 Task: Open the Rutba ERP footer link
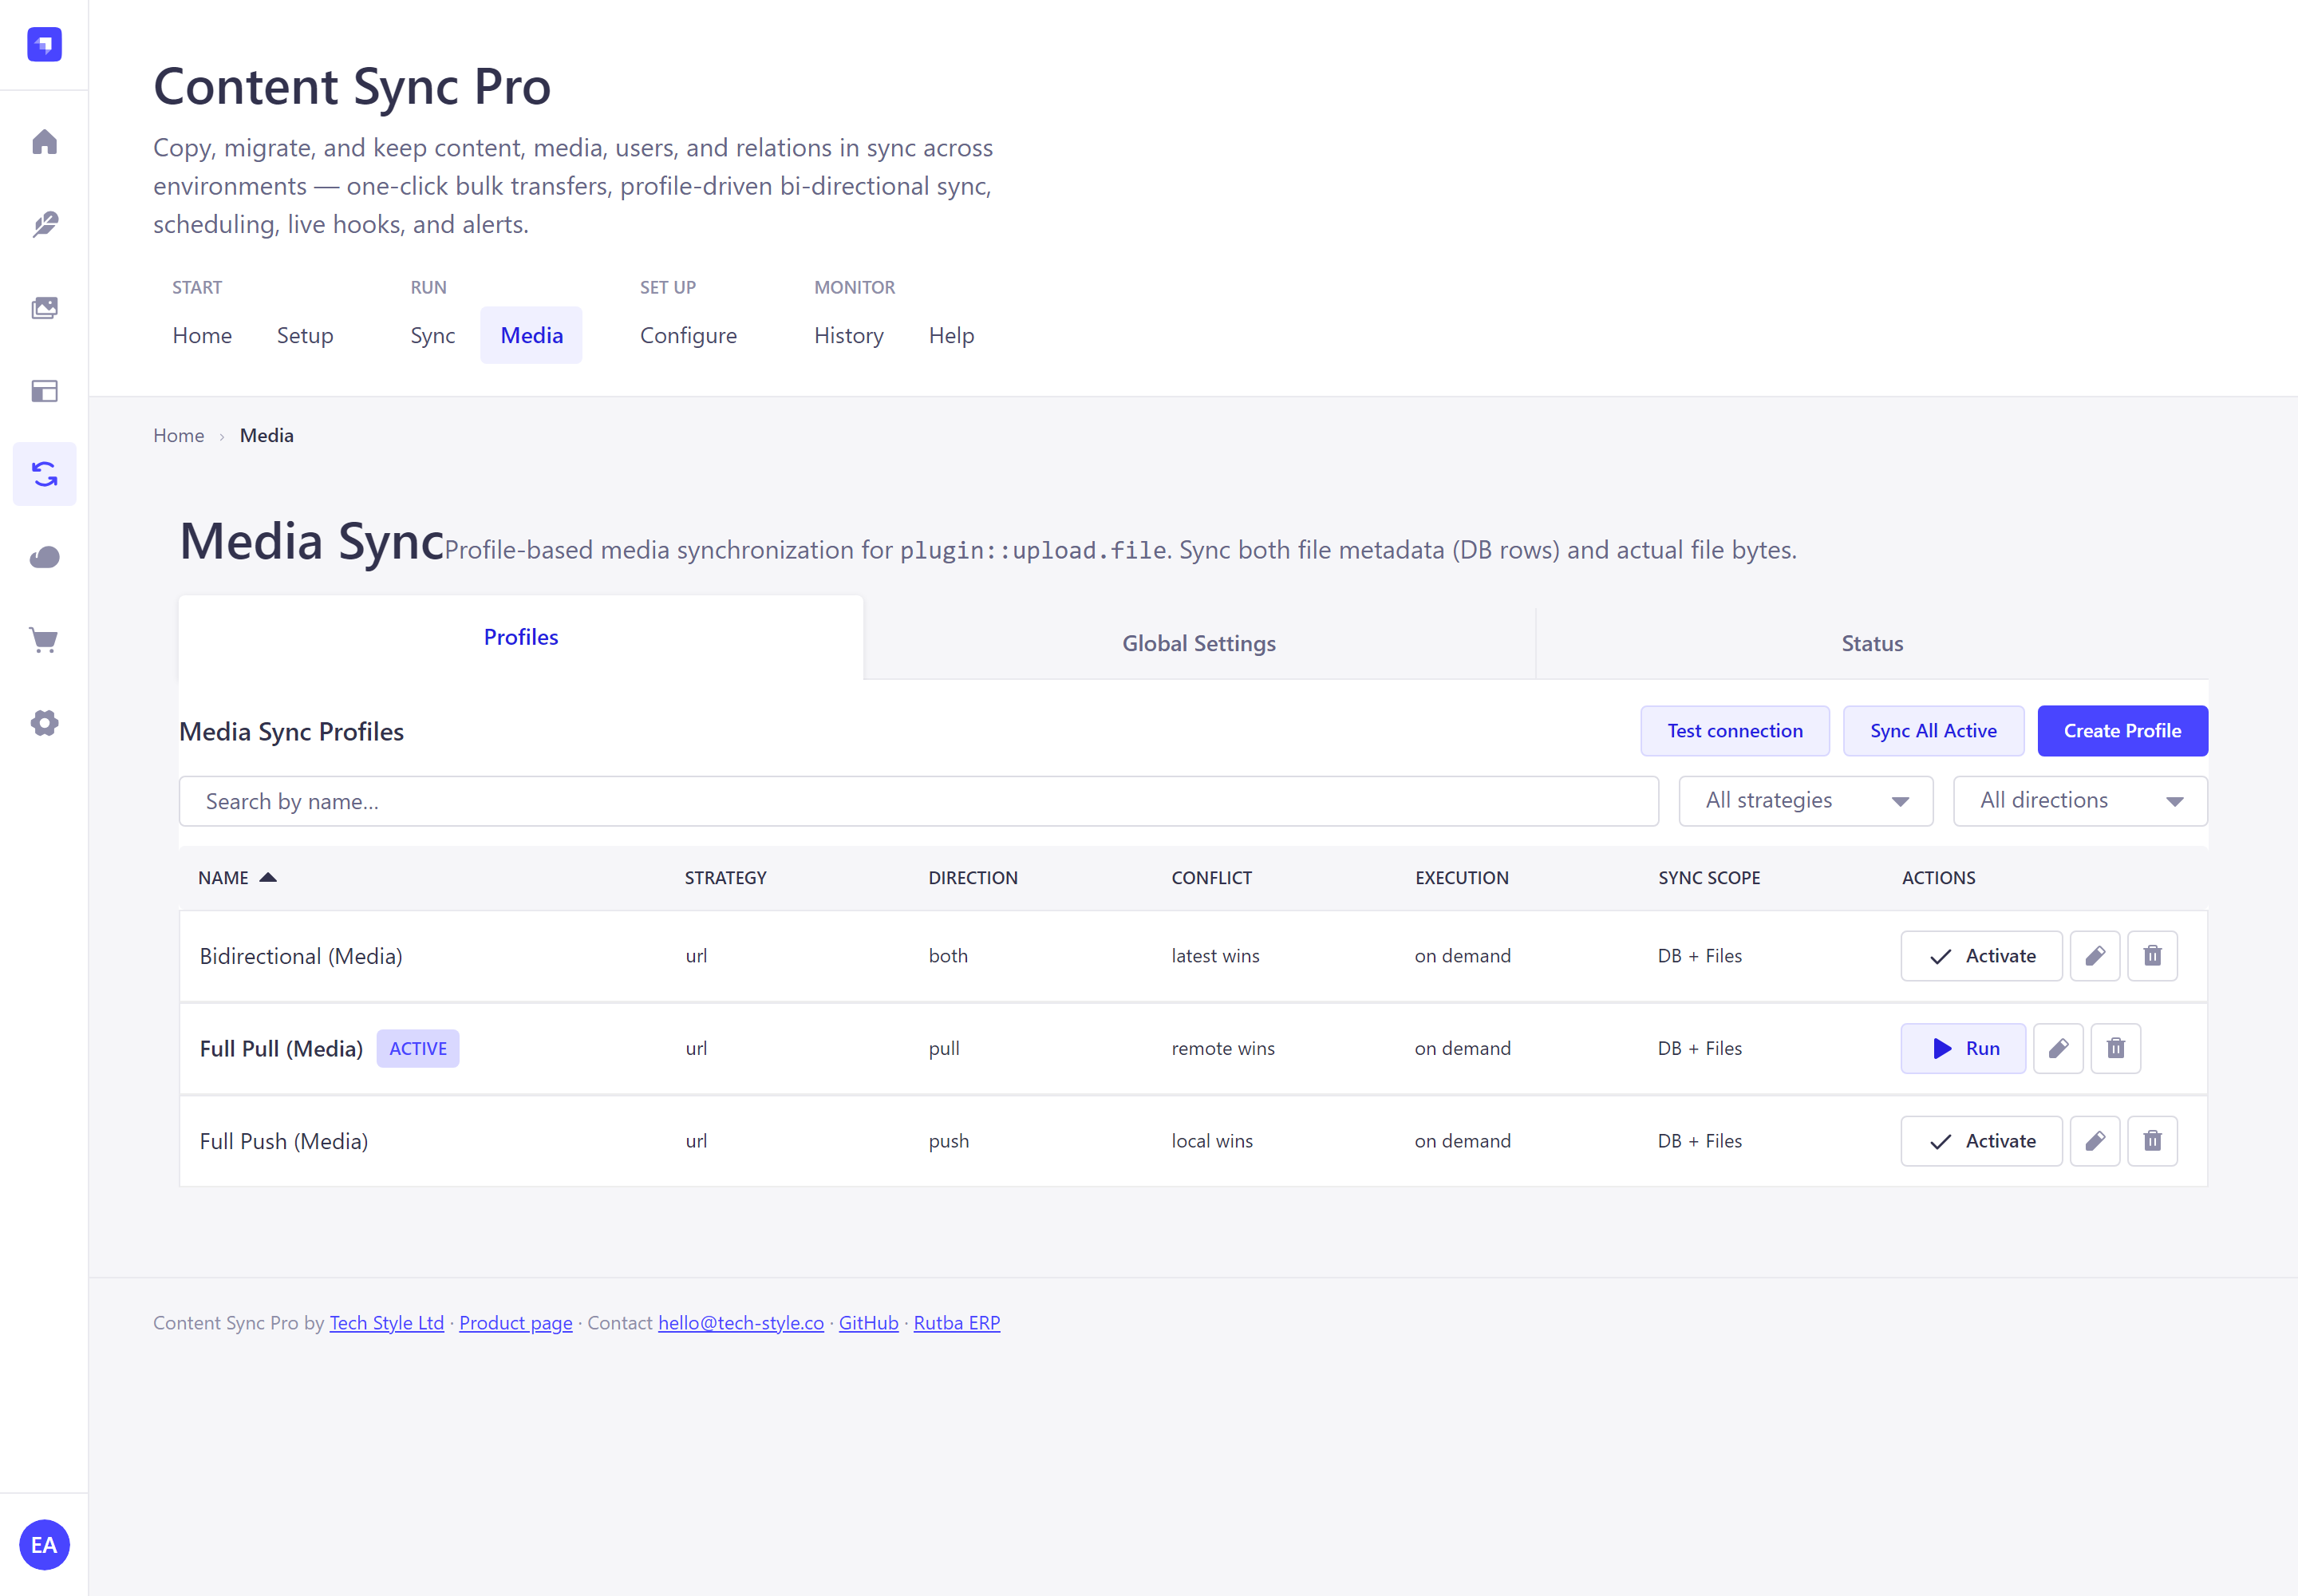pos(957,1323)
